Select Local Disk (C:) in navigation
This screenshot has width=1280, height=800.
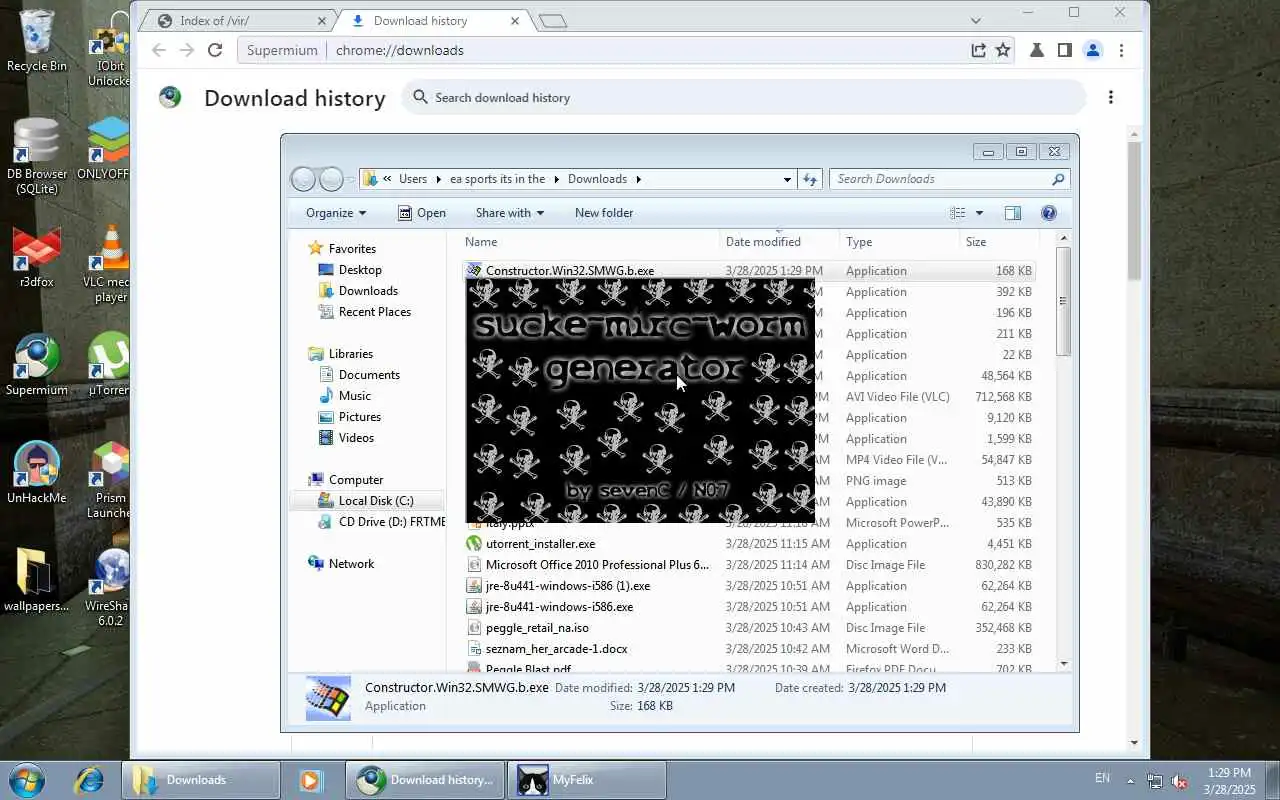click(x=367, y=501)
